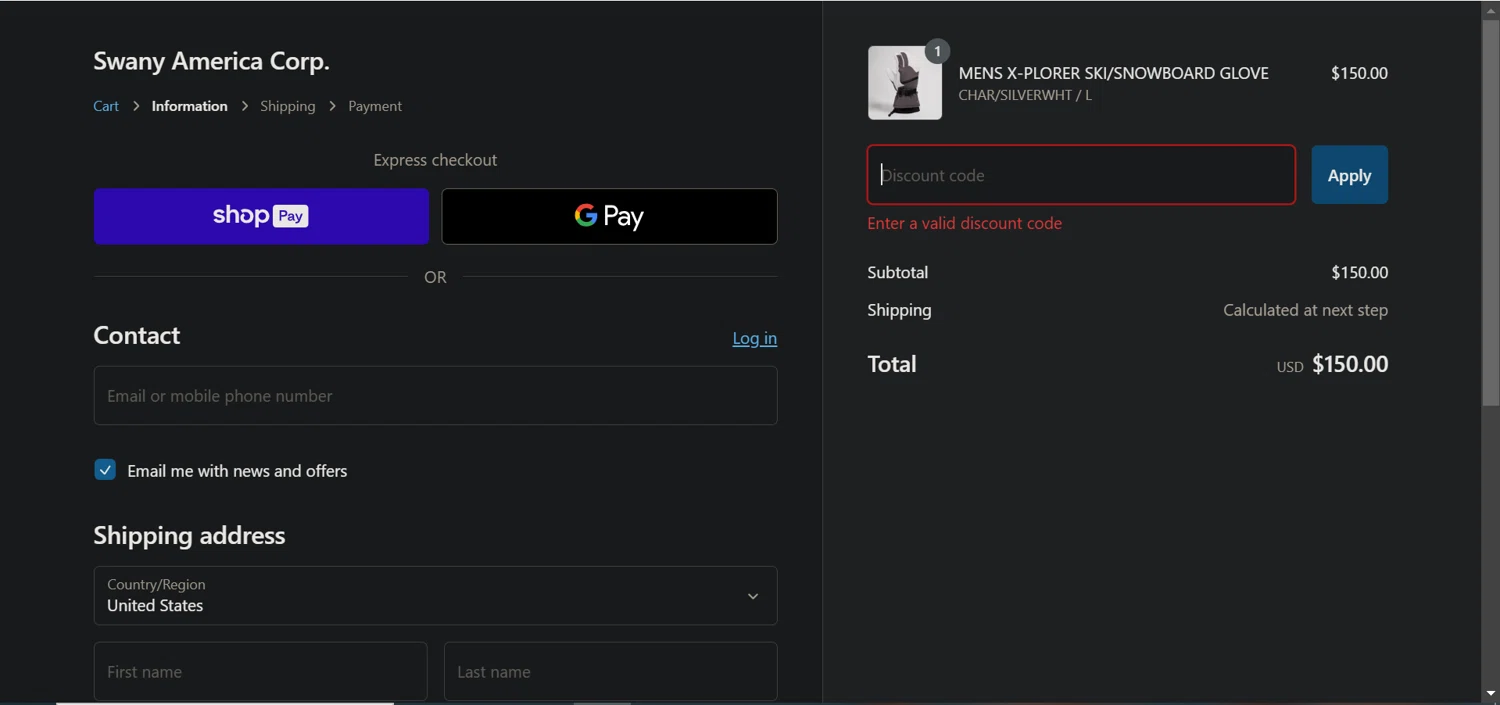
Task: Click the Express checkout heading
Action: click(x=435, y=160)
